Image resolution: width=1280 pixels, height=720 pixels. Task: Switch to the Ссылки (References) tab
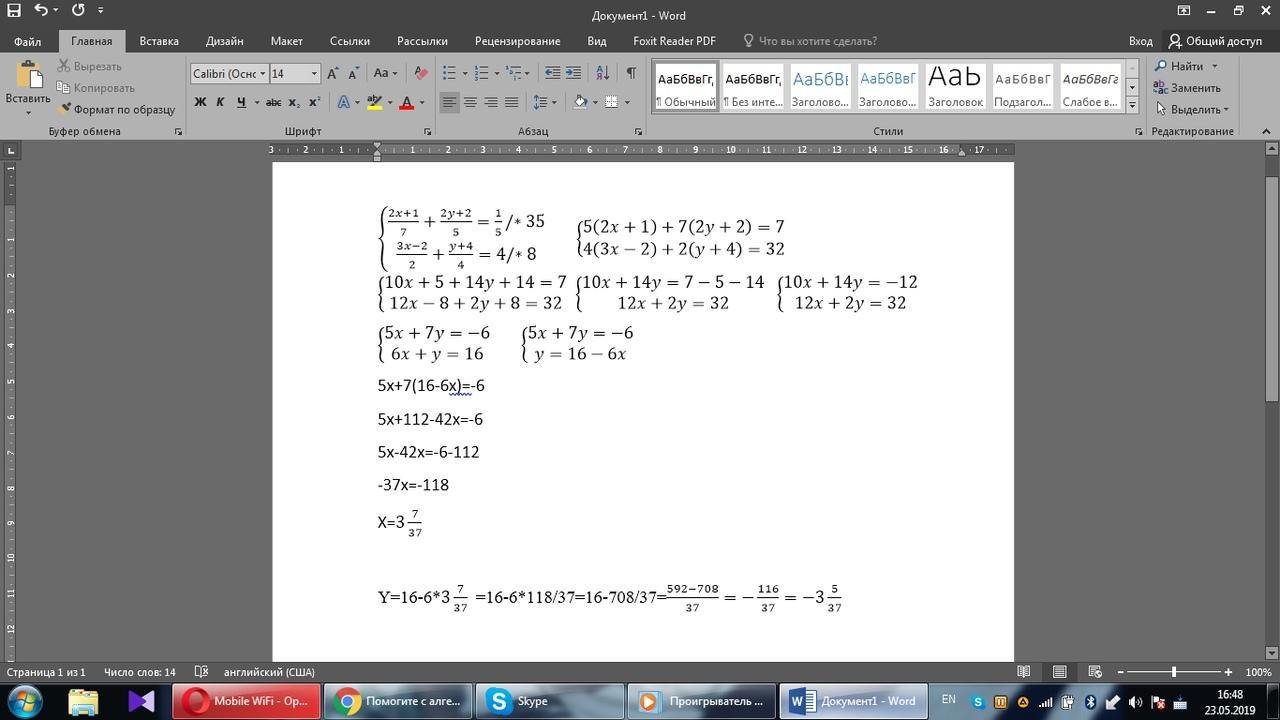tap(350, 41)
